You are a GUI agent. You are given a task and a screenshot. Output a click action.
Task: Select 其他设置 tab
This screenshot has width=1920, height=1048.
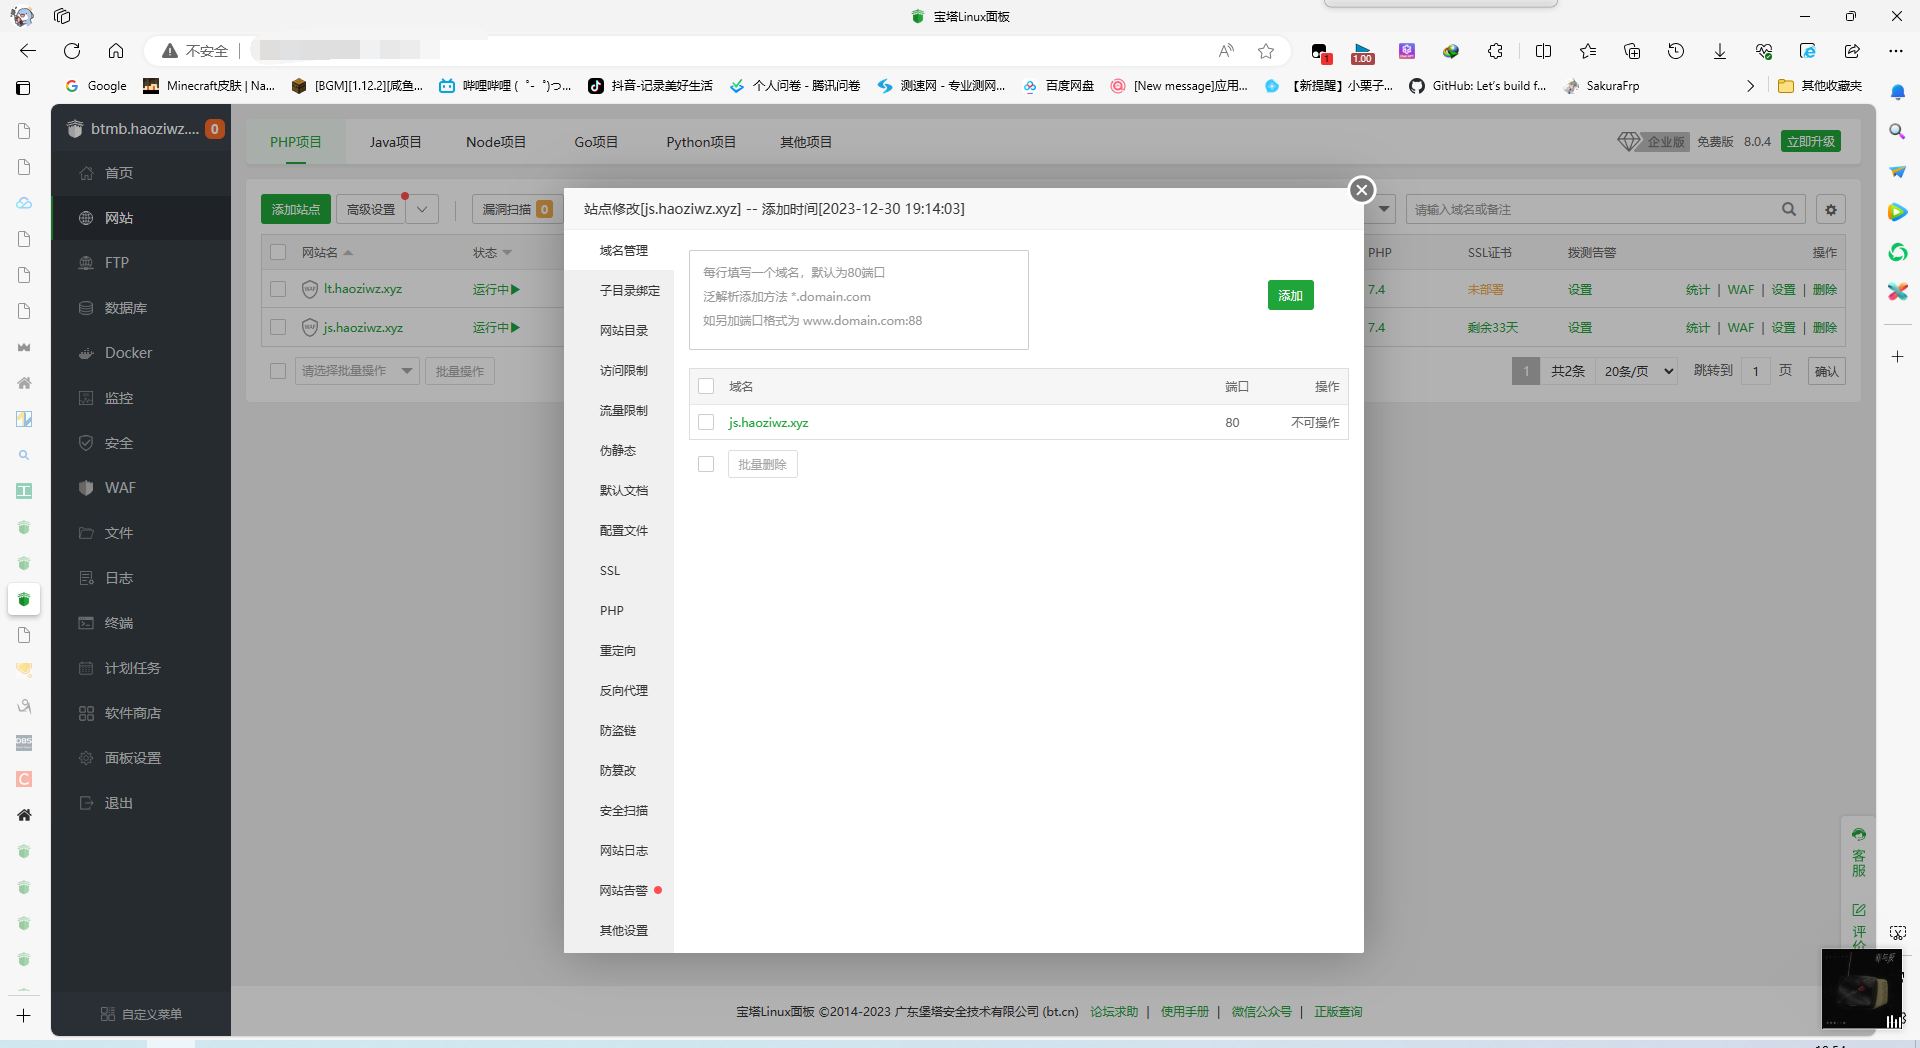click(x=624, y=931)
